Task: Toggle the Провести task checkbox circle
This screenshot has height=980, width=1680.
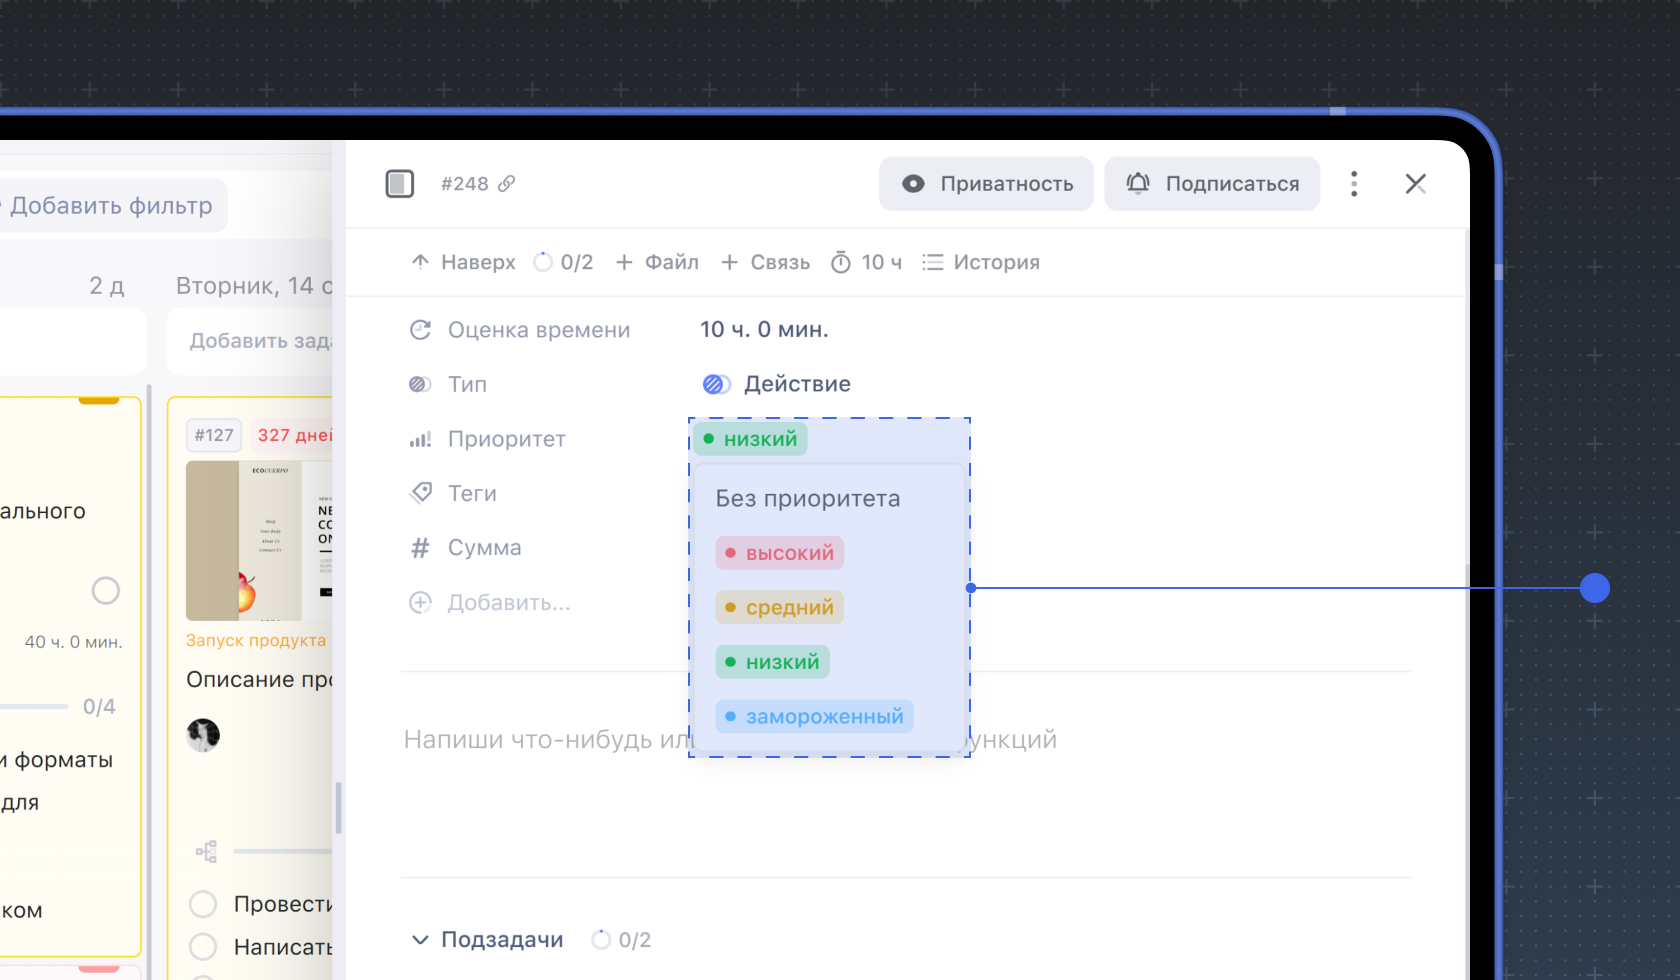Action: coord(203,904)
